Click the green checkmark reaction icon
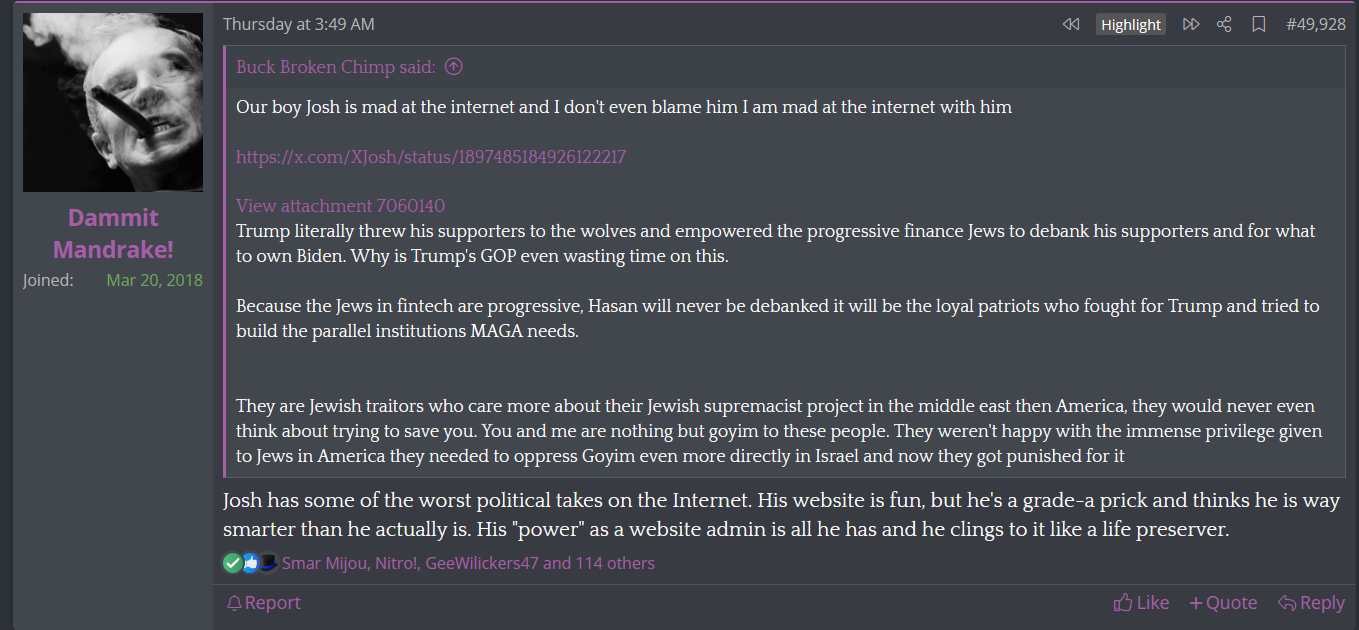 pos(232,563)
